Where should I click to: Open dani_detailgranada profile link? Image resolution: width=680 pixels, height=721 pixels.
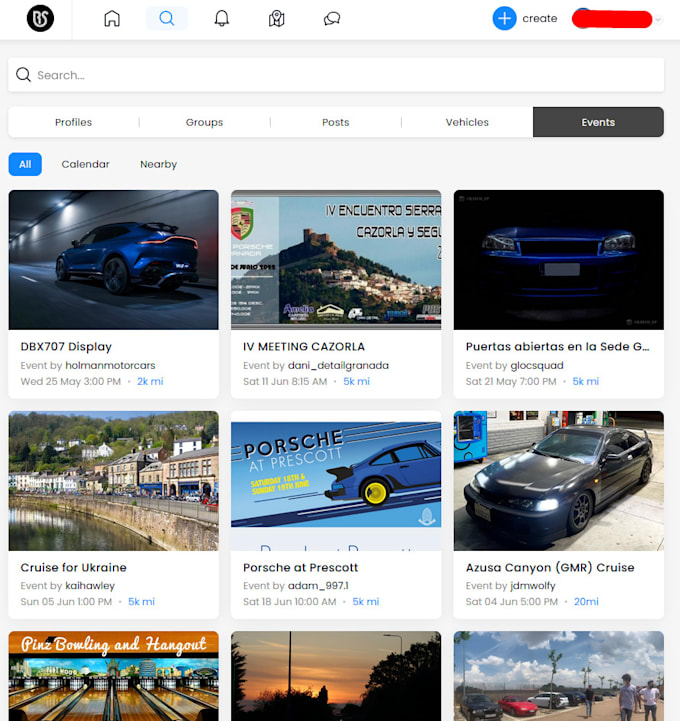click(338, 366)
